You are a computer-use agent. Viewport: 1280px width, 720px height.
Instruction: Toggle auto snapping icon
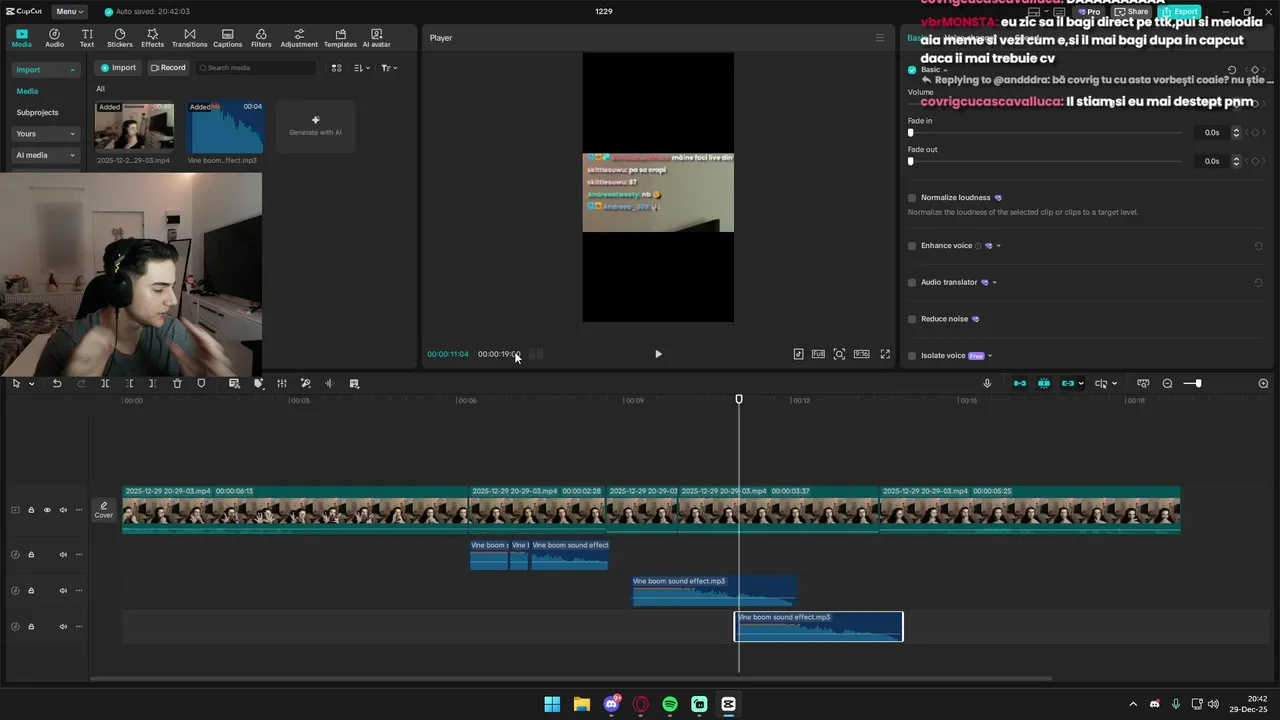(x=1043, y=384)
